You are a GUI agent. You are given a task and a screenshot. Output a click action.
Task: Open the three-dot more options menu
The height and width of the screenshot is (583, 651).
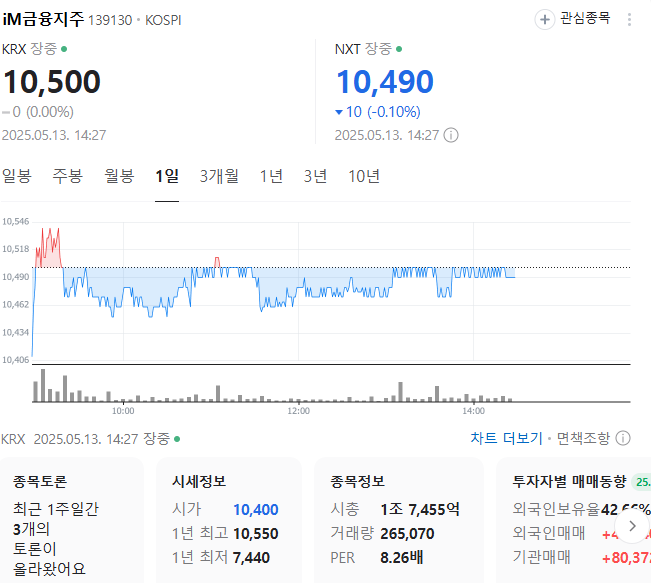[629, 20]
